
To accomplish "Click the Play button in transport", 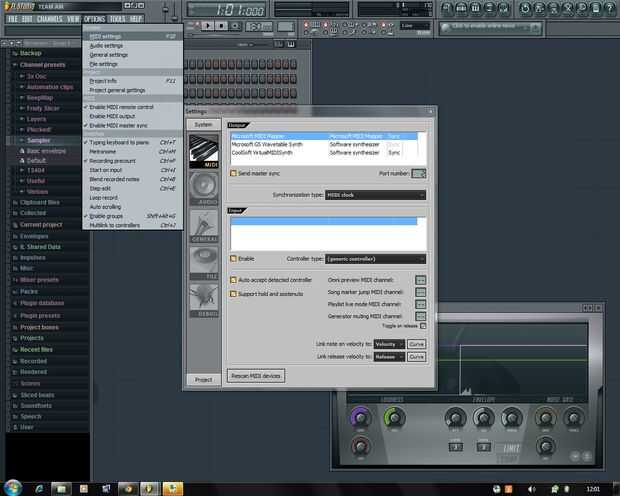I will (x=208, y=26).
